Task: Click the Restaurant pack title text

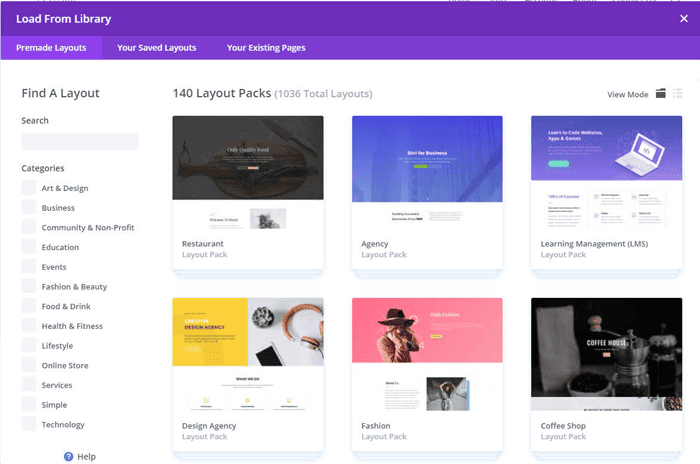Action: tap(203, 244)
